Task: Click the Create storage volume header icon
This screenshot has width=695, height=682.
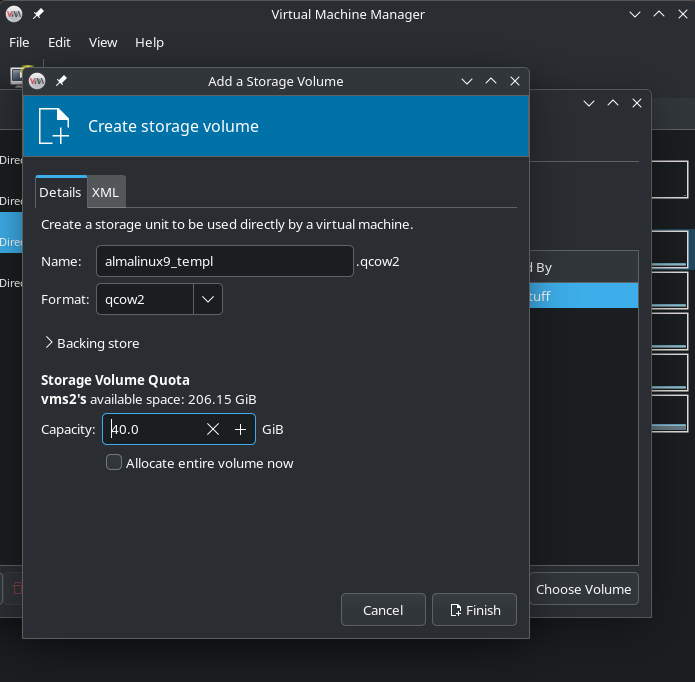Action: [54, 126]
